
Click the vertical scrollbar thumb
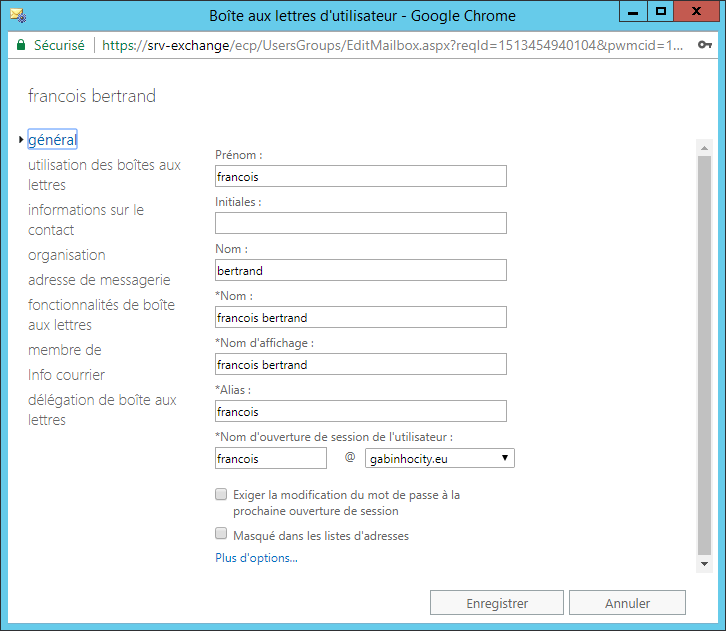(x=704, y=355)
